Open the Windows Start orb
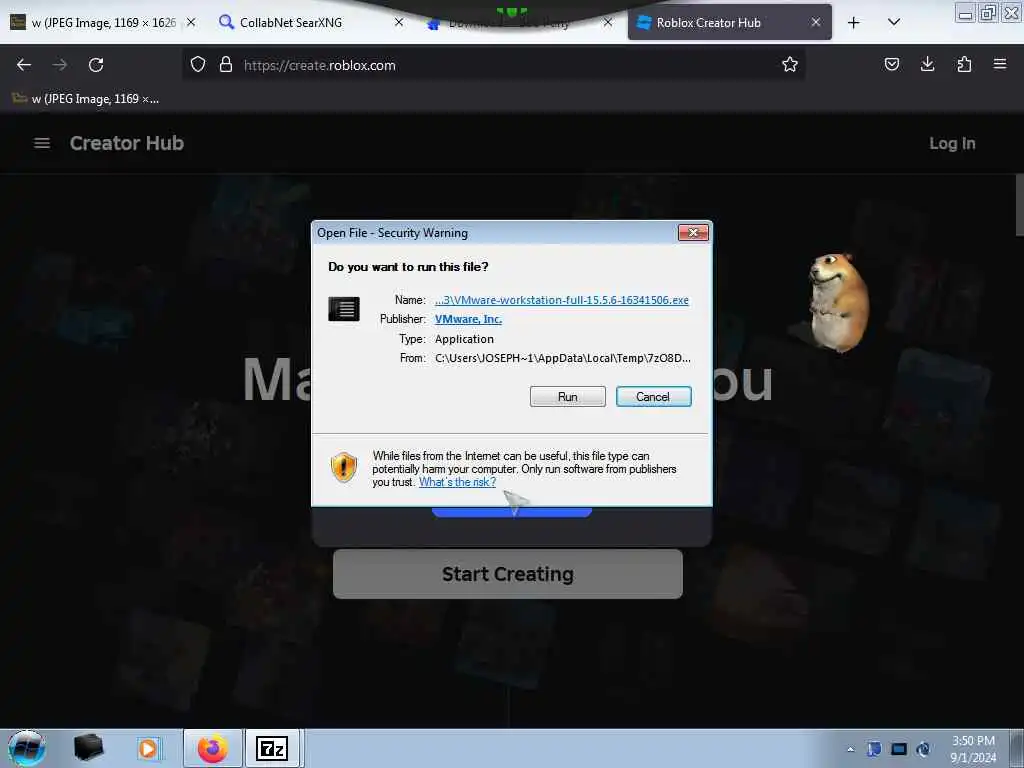Screen dimensions: 1024x768 (x=26, y=748)
